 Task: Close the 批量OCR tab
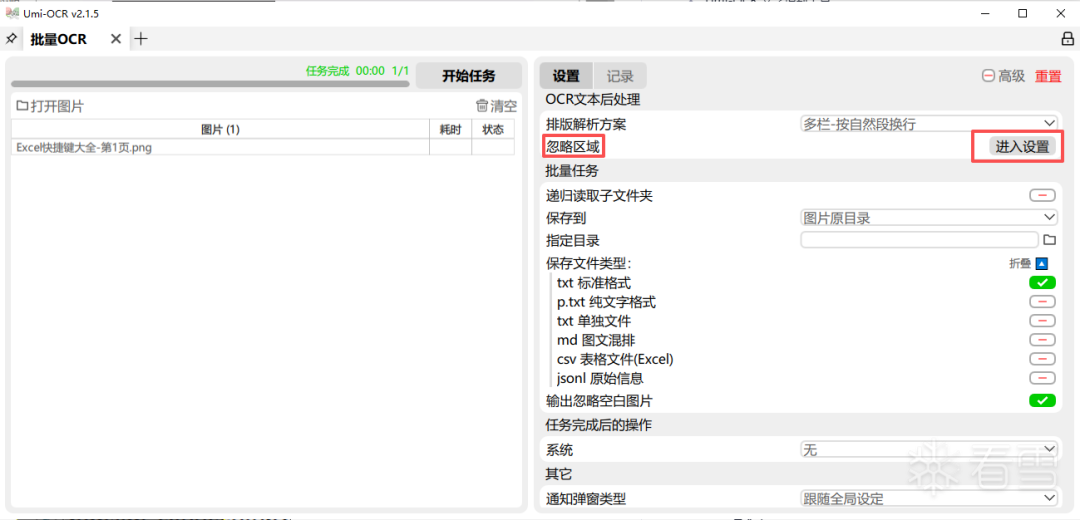116,39
